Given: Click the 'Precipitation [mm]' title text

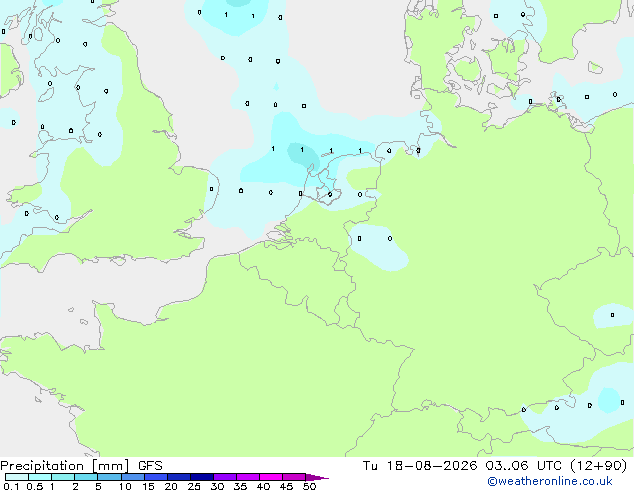Looking at the screenshot, I should tap(65, 466).
